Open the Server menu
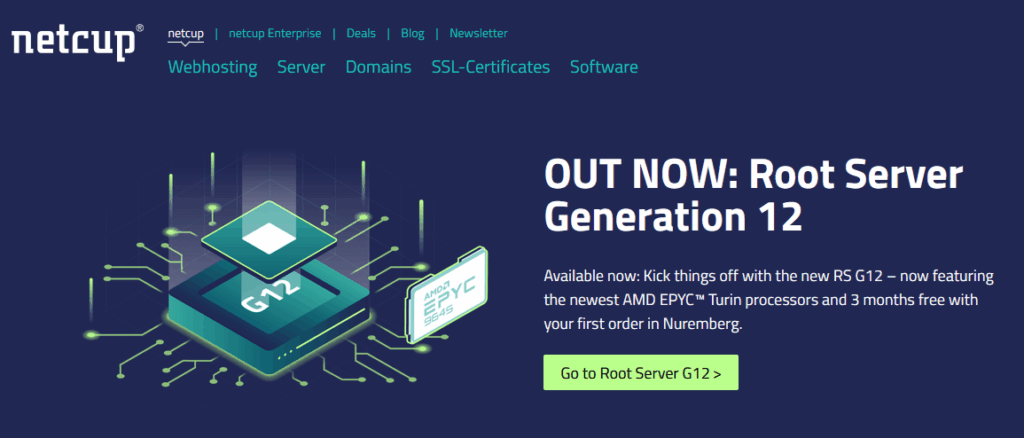This screenshot has width=1024, height=438. 301,67
